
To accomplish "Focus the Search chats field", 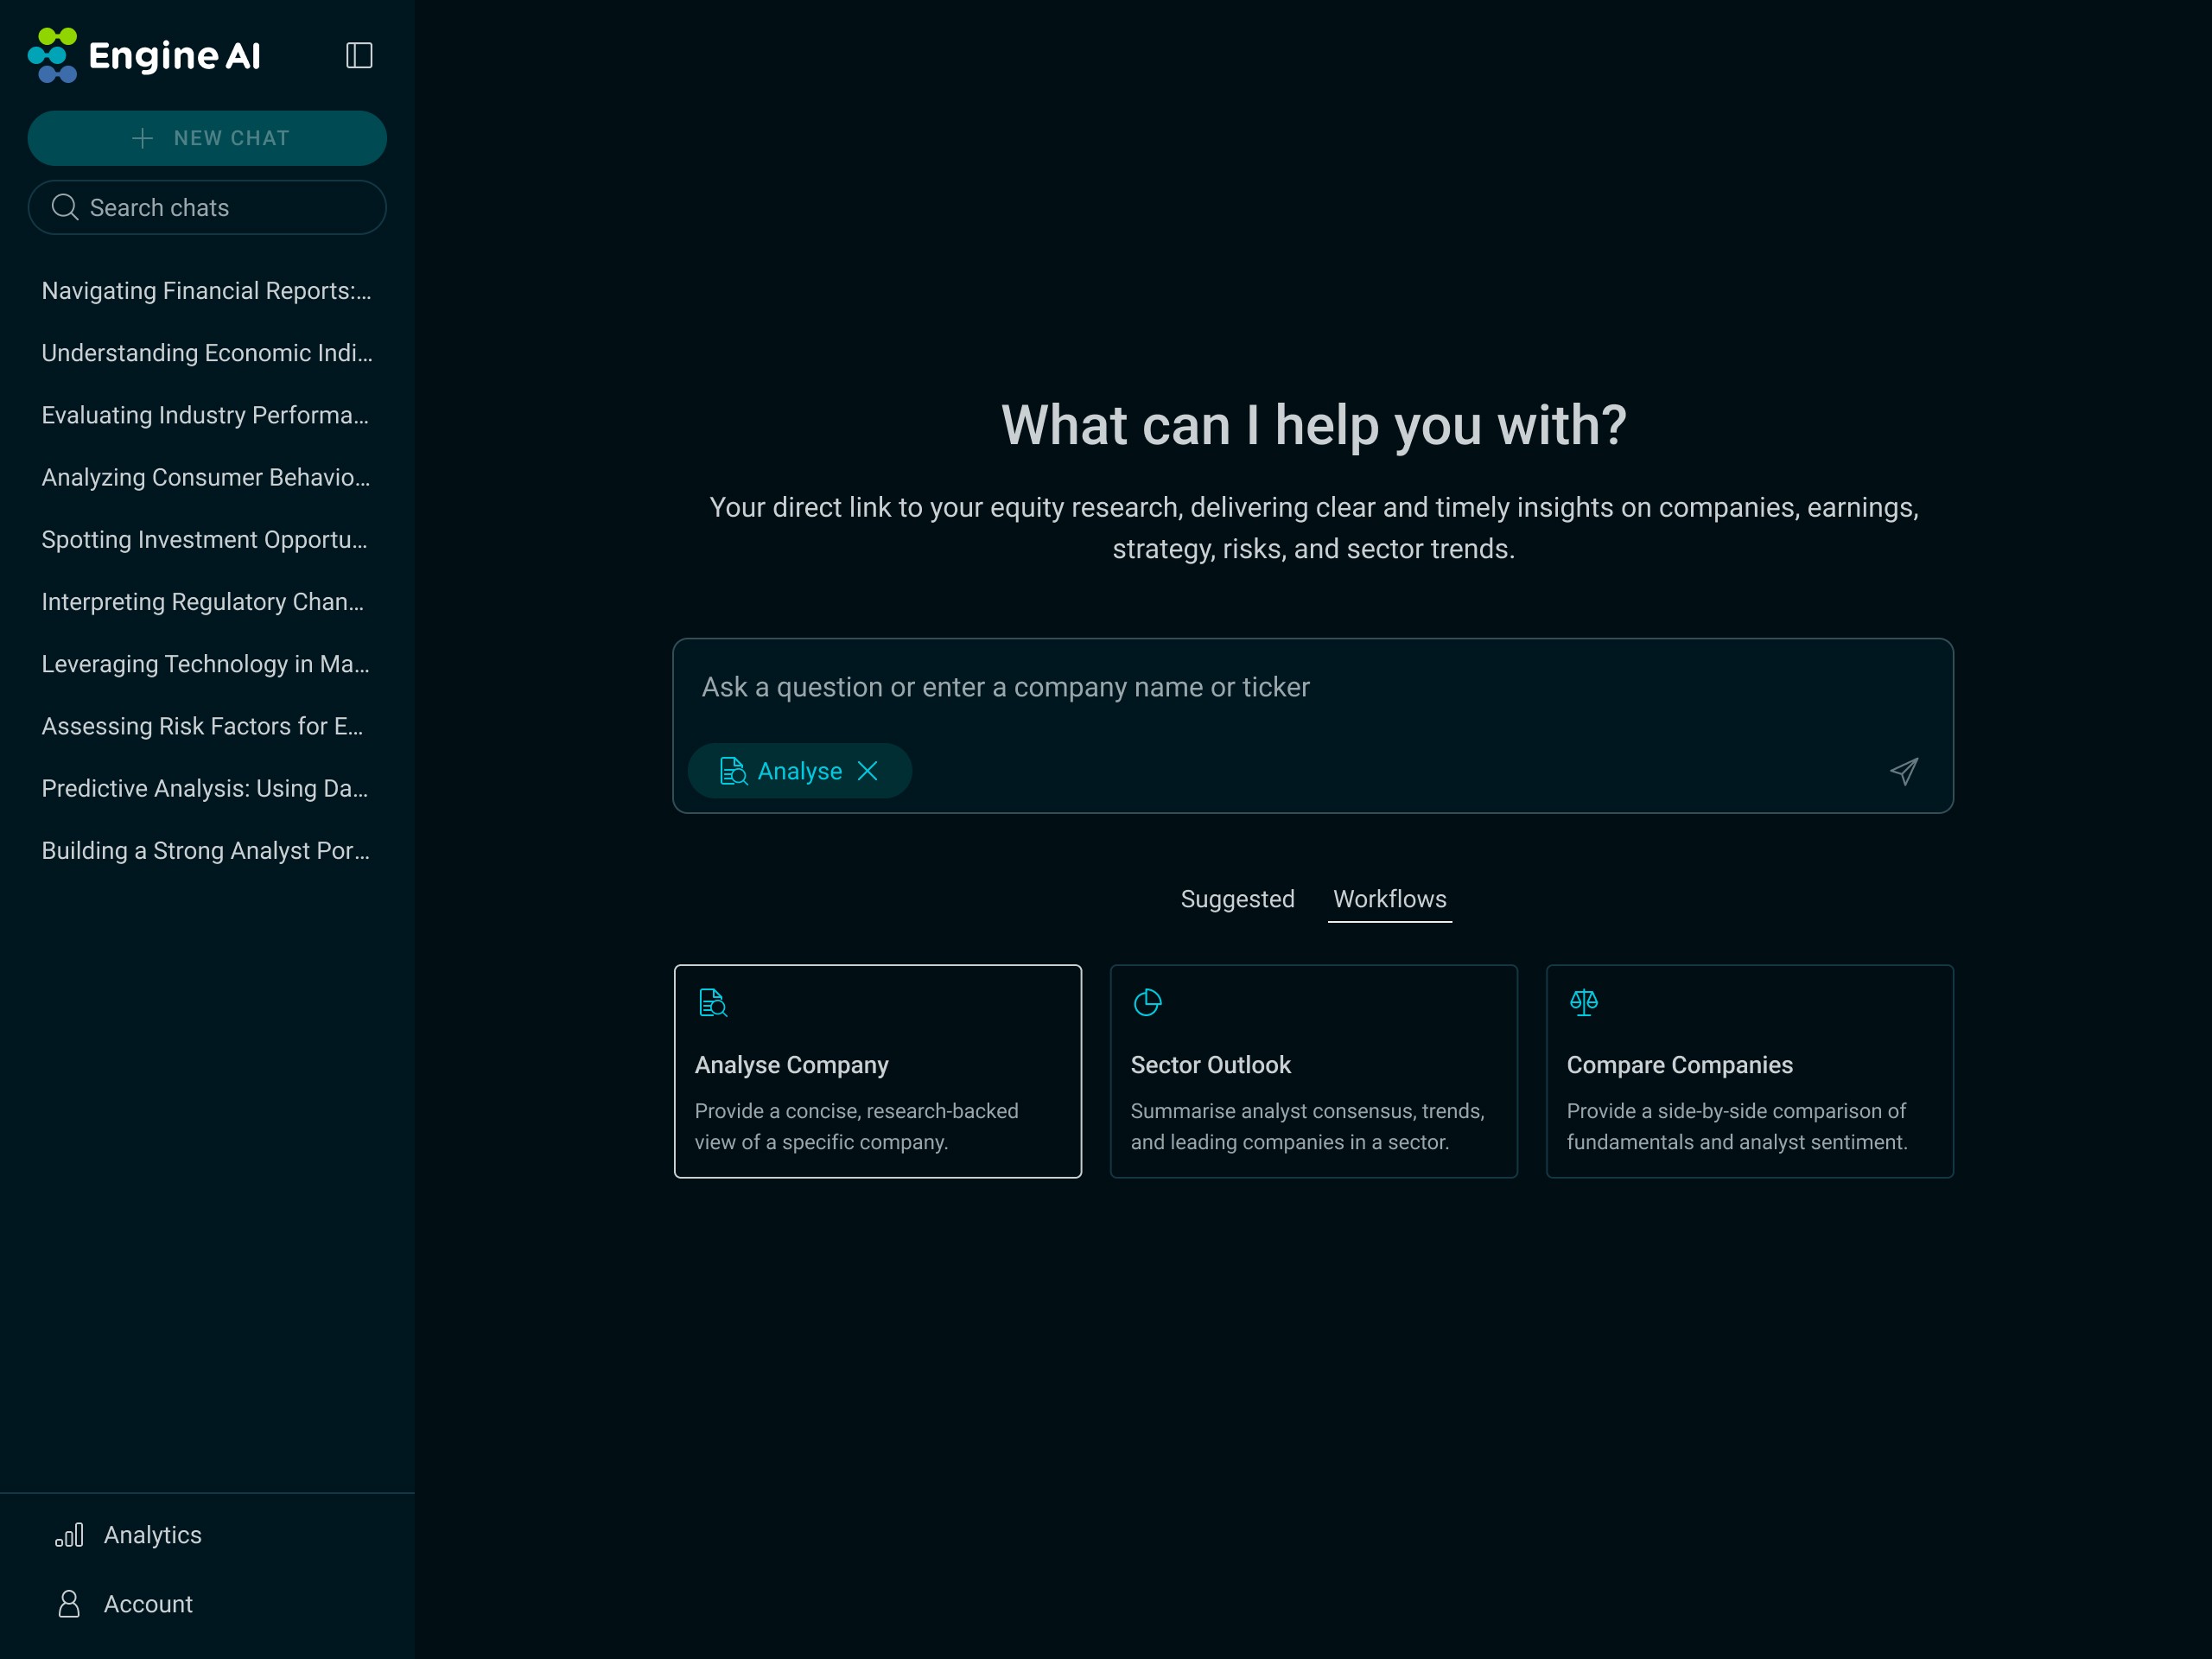I will coord(207,207).
